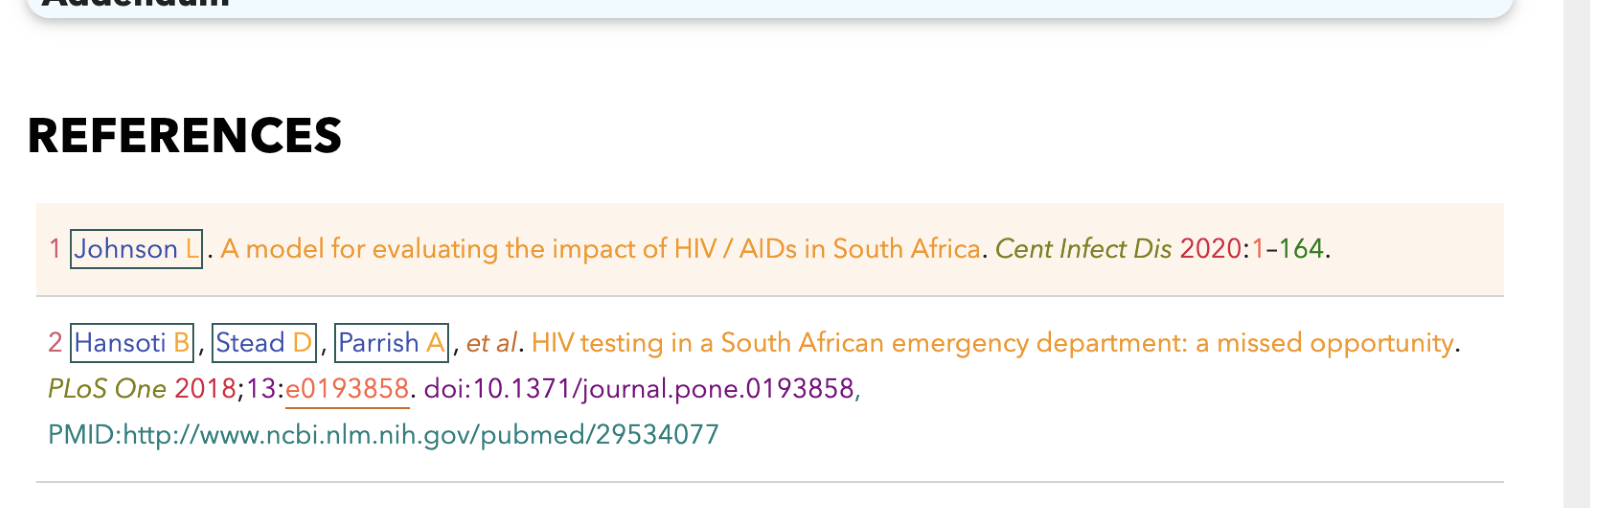
Task: Click the PLoS One journal name
Action: [107, 389]
